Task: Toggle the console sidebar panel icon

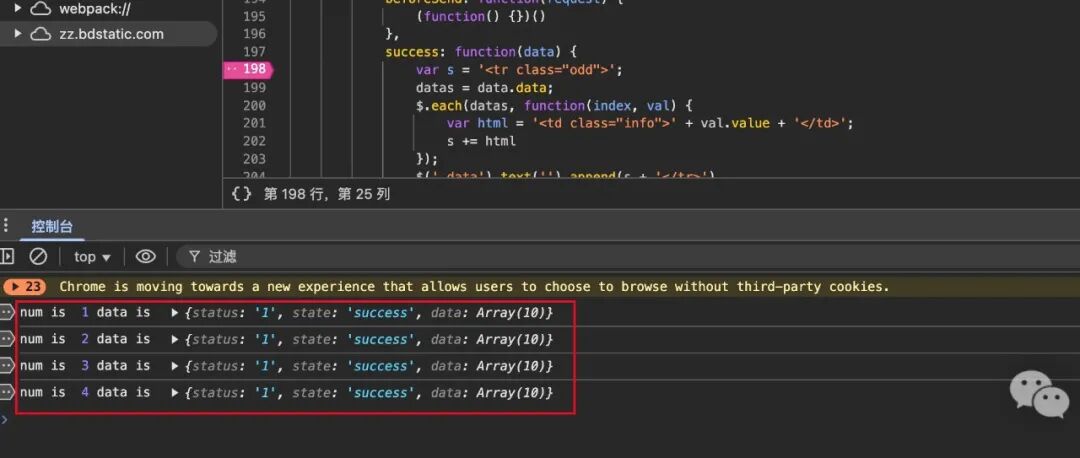Action: [7, 257]
